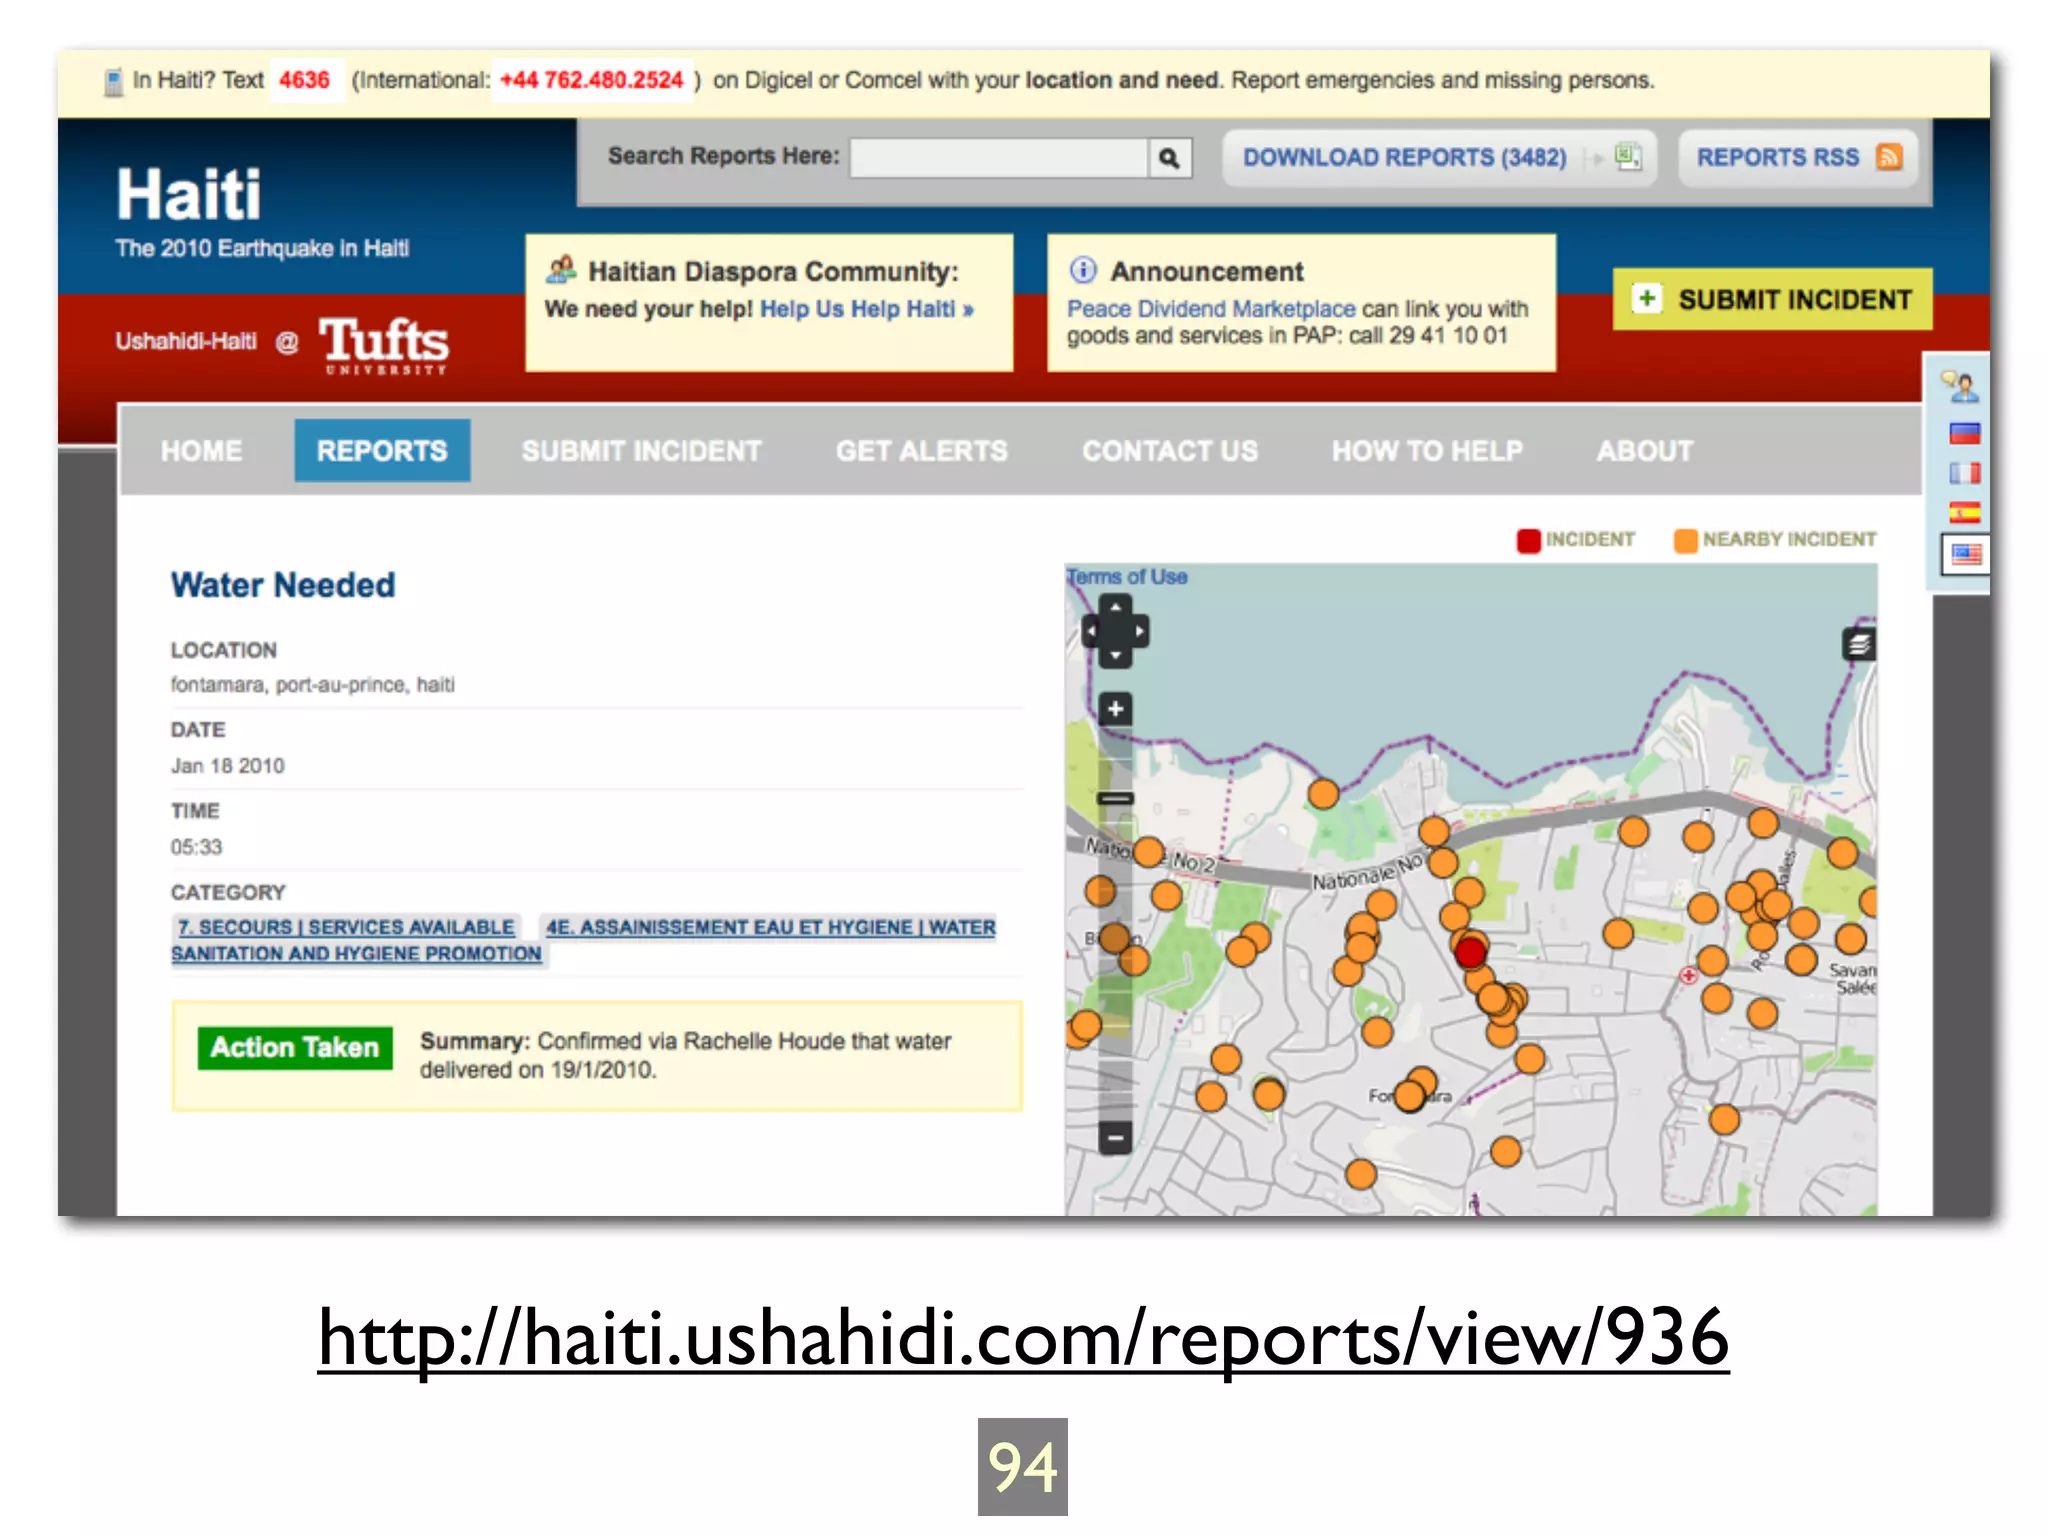The image size is (2048, 1536).
Task: Zoom out on the map
Action: tap(1115, 1138)
